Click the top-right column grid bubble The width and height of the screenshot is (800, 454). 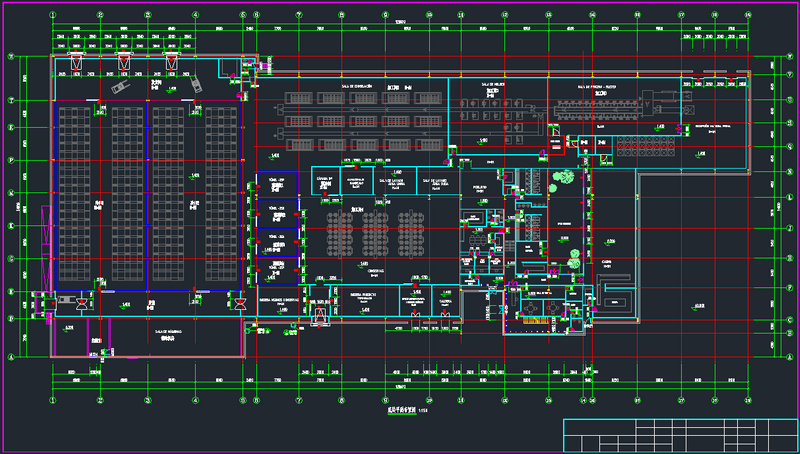747,16
